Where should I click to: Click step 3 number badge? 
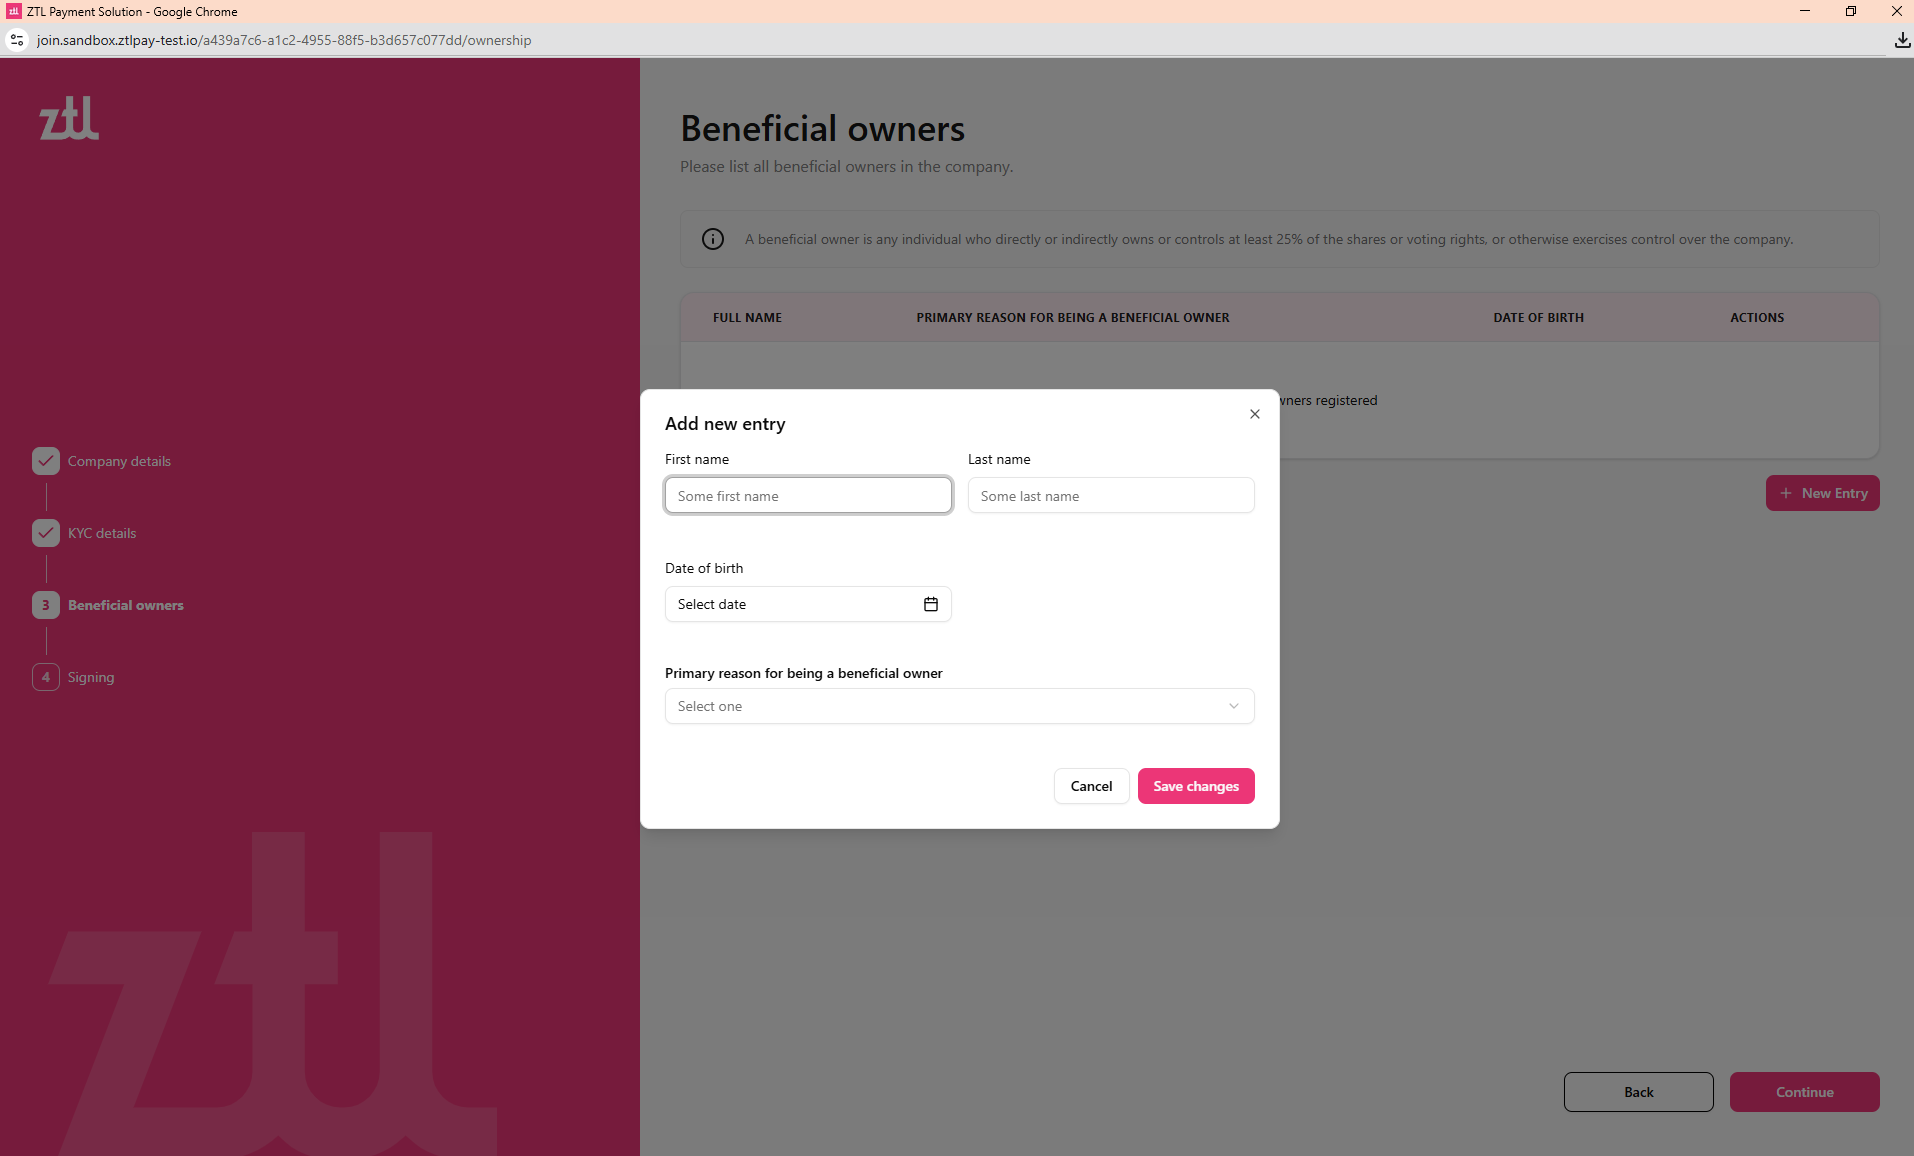point(46,605)
